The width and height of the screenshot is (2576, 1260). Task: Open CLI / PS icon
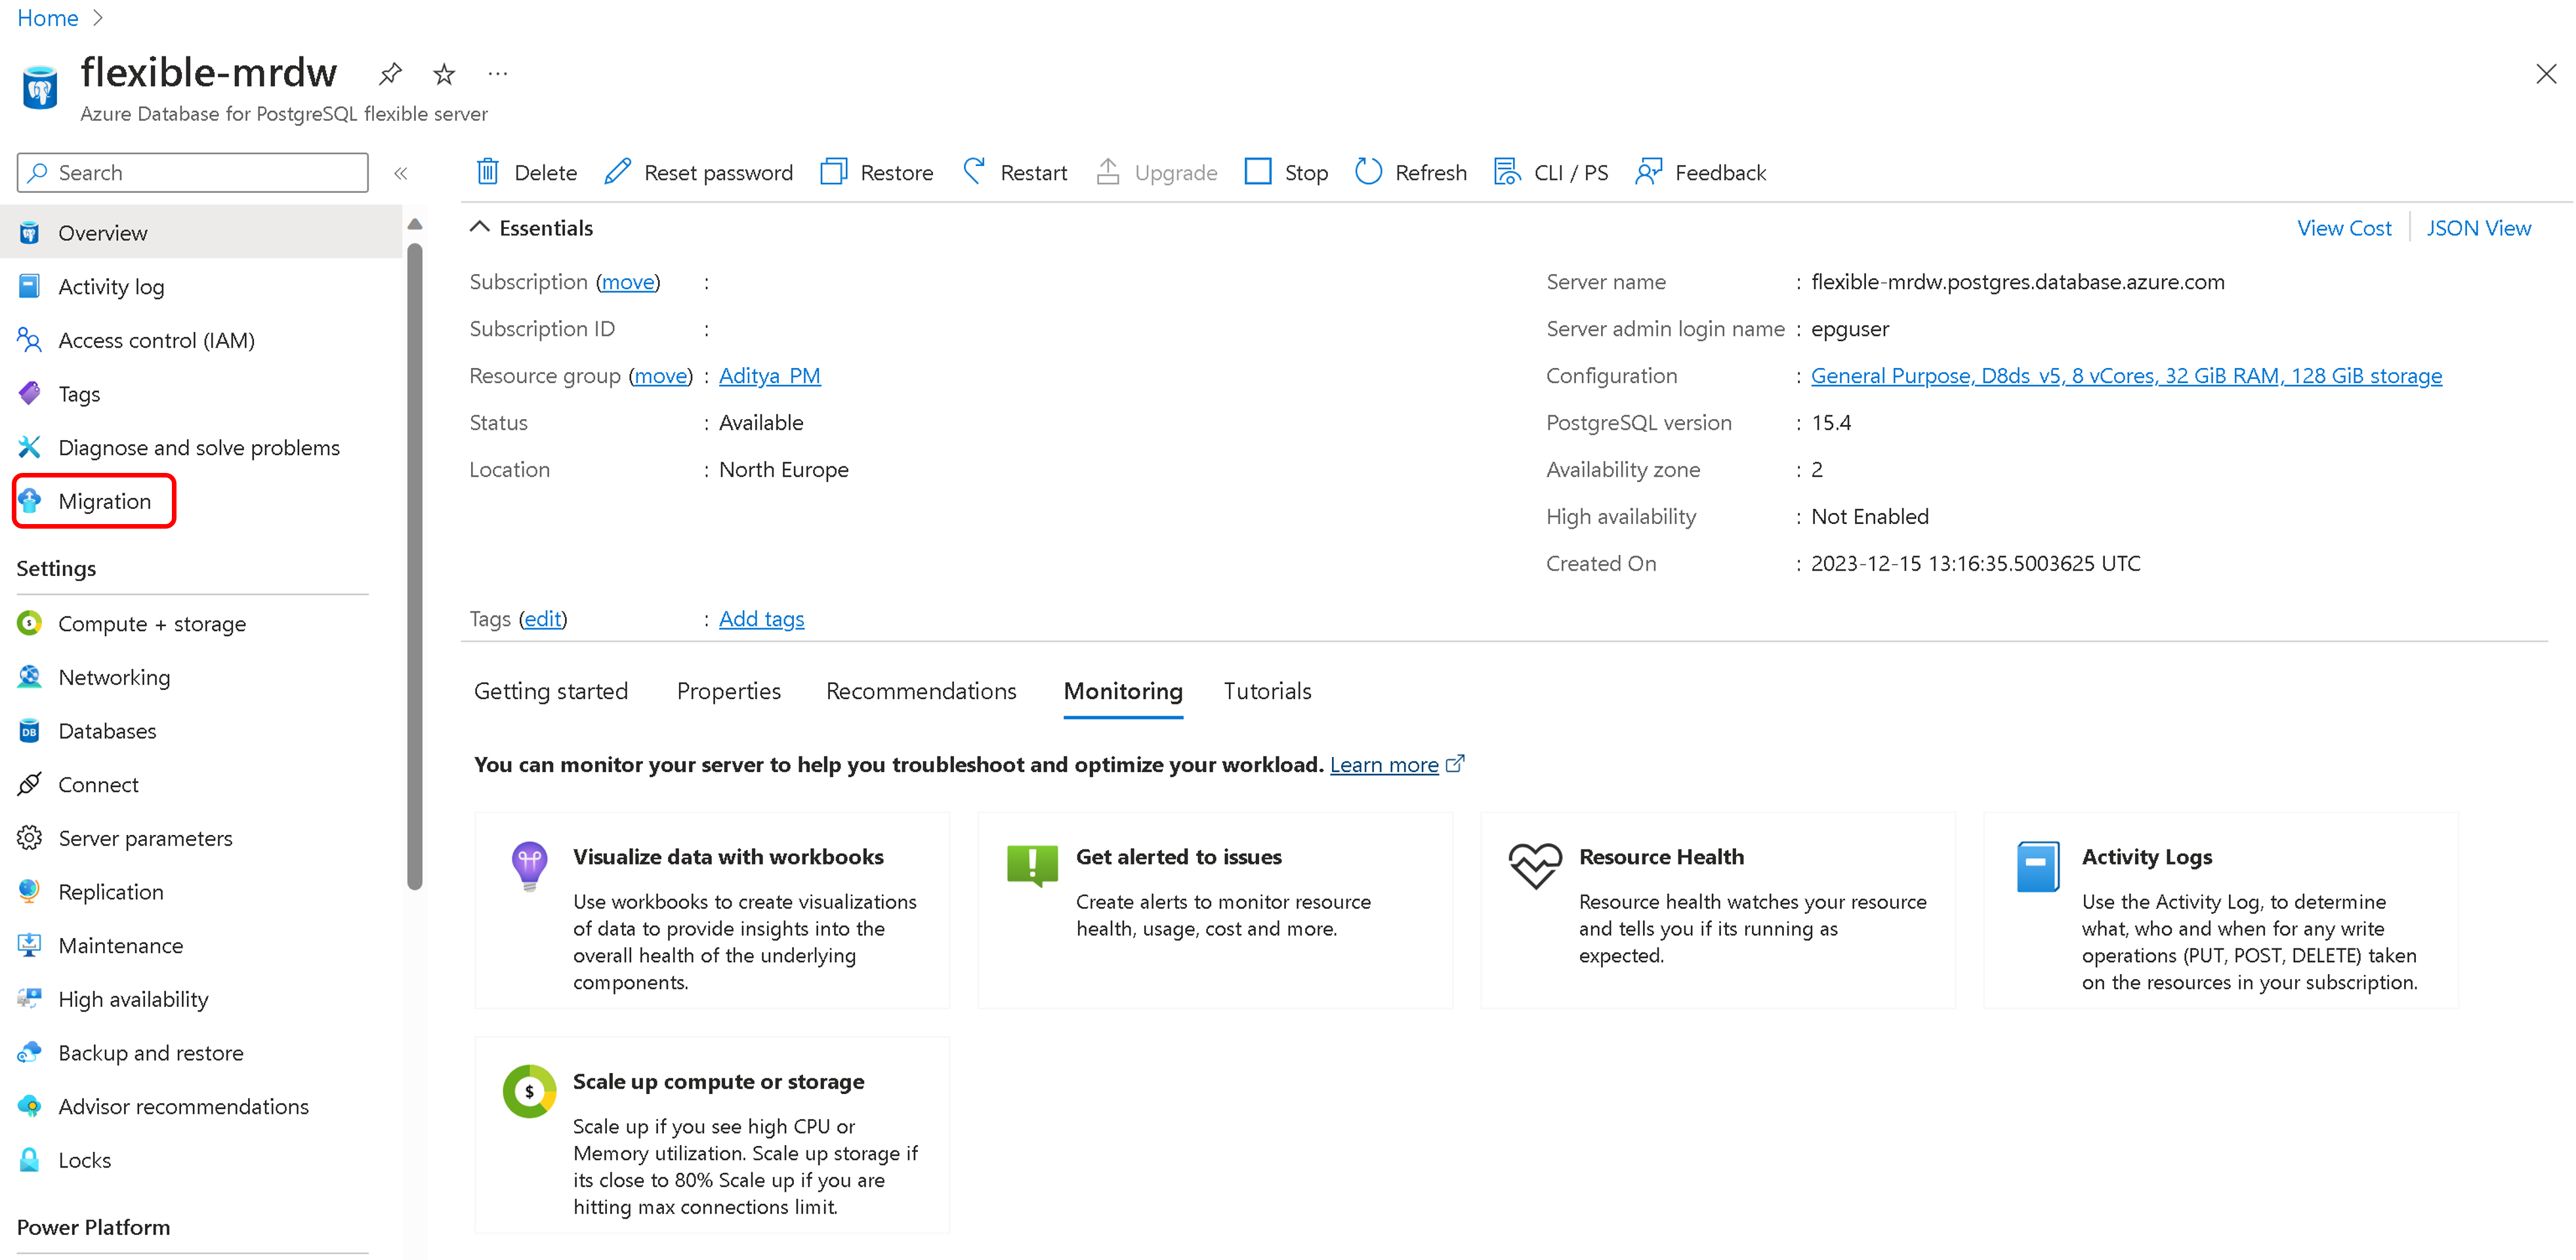click(1507, 172)
